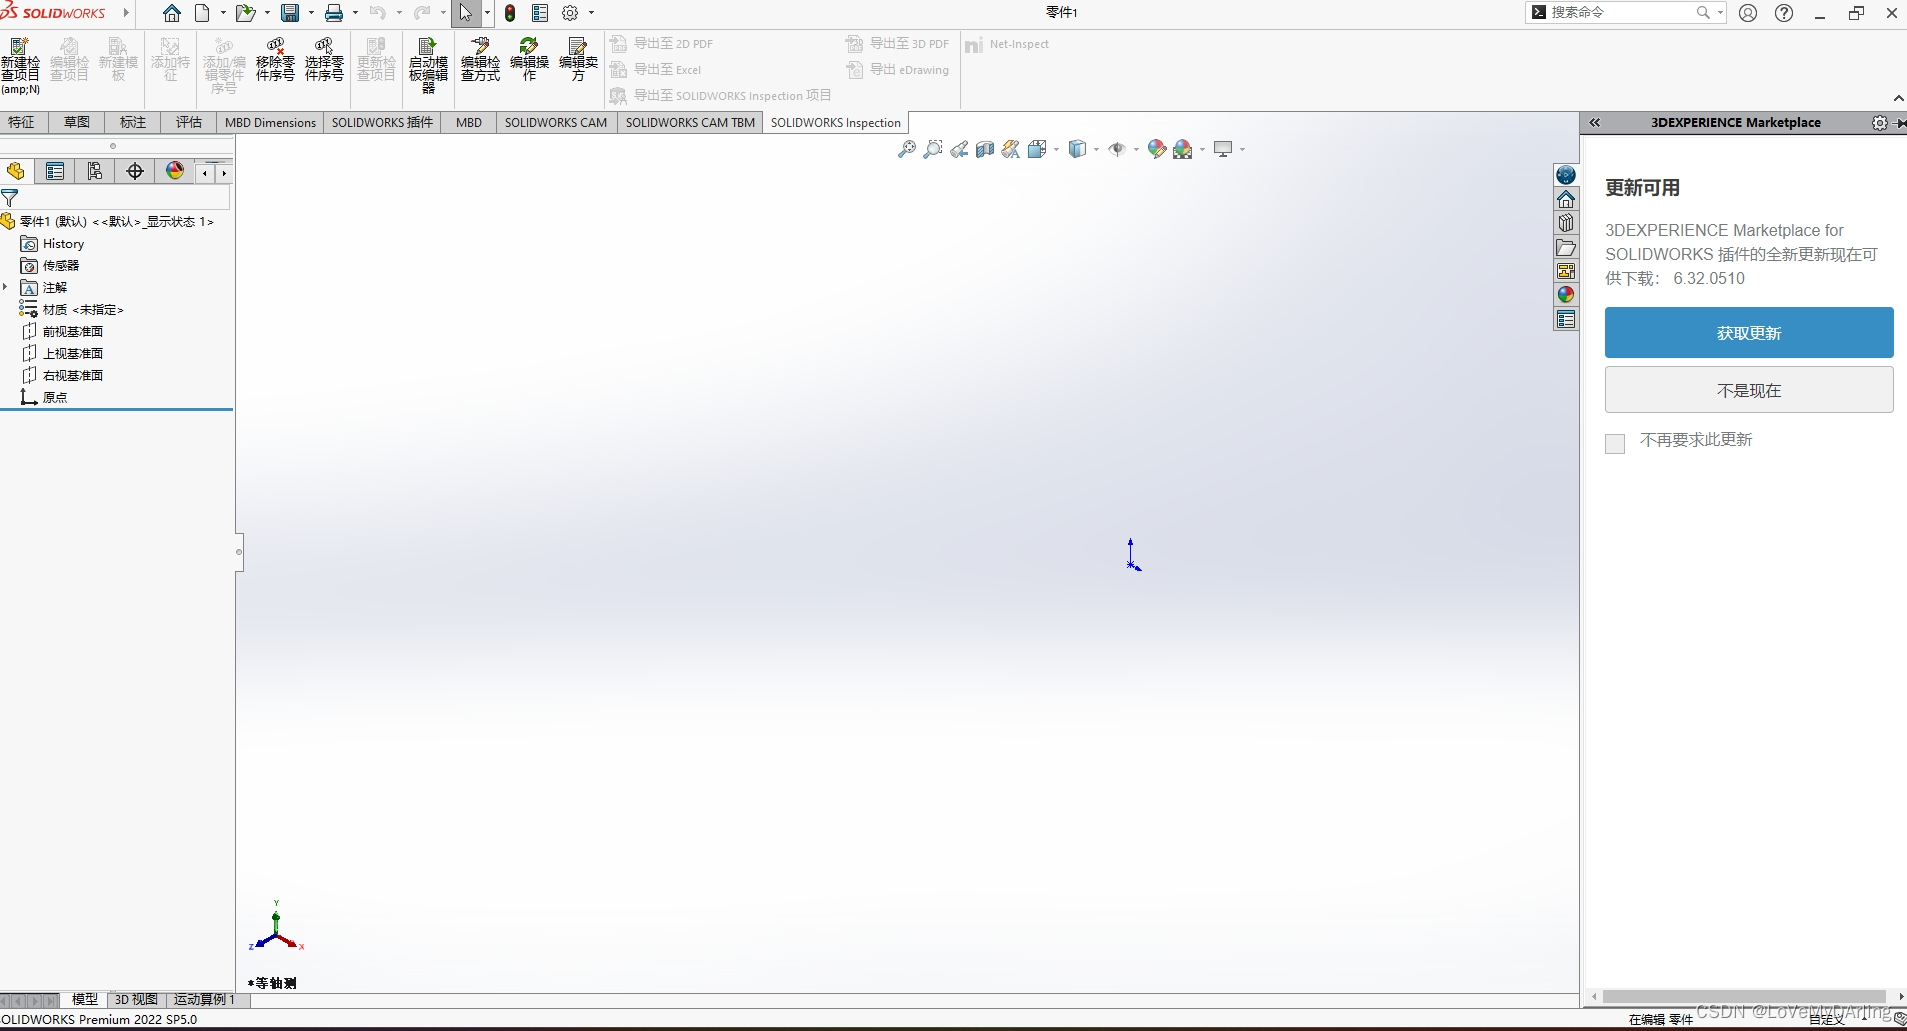Select the Origin (原点) tree item
This screenshot has width=1907, height=1031.
point(55,397)
